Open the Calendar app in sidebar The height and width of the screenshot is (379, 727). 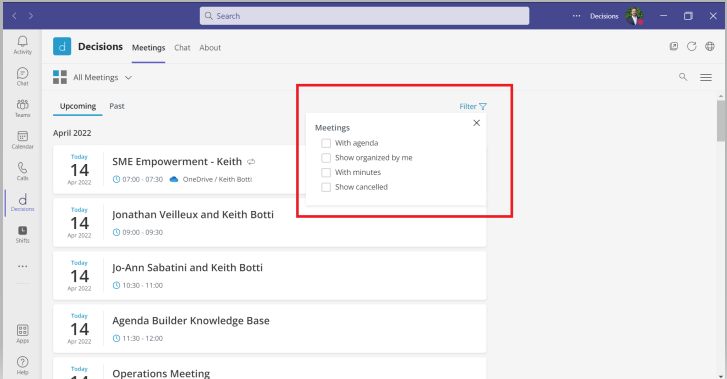coord(22,140)
